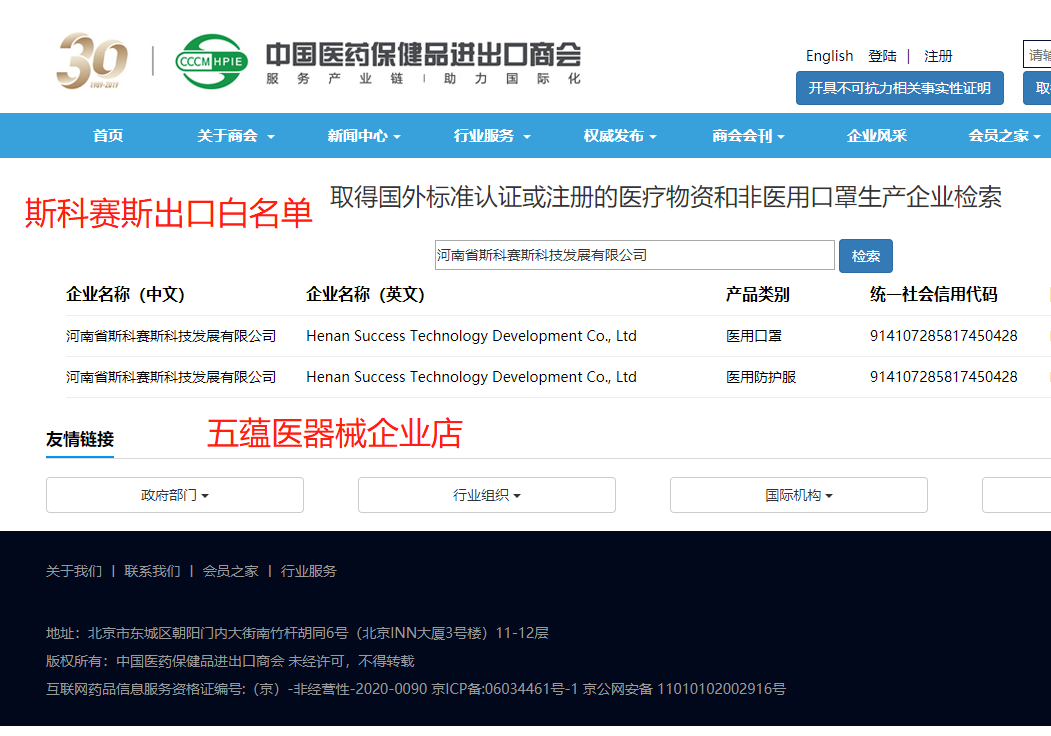Open footer link 行业服务
The width and height of the screenshot is (1051, 736).
308,571
